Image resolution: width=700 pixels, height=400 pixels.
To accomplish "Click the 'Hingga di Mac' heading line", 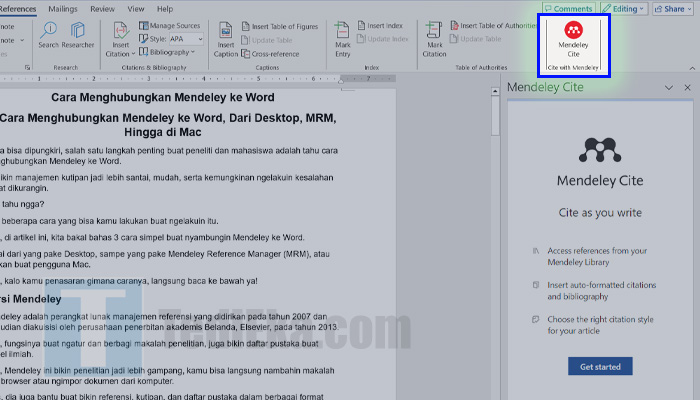I will pyautogui.click(x=162, y=132).
